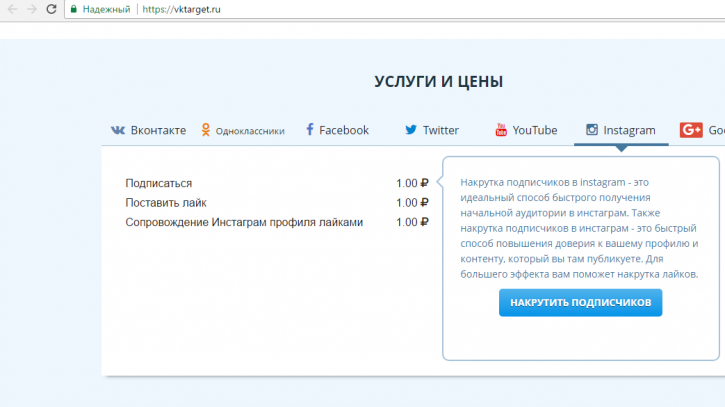Click the browser forward arrow
725x407 pixels.
[31, 9]
